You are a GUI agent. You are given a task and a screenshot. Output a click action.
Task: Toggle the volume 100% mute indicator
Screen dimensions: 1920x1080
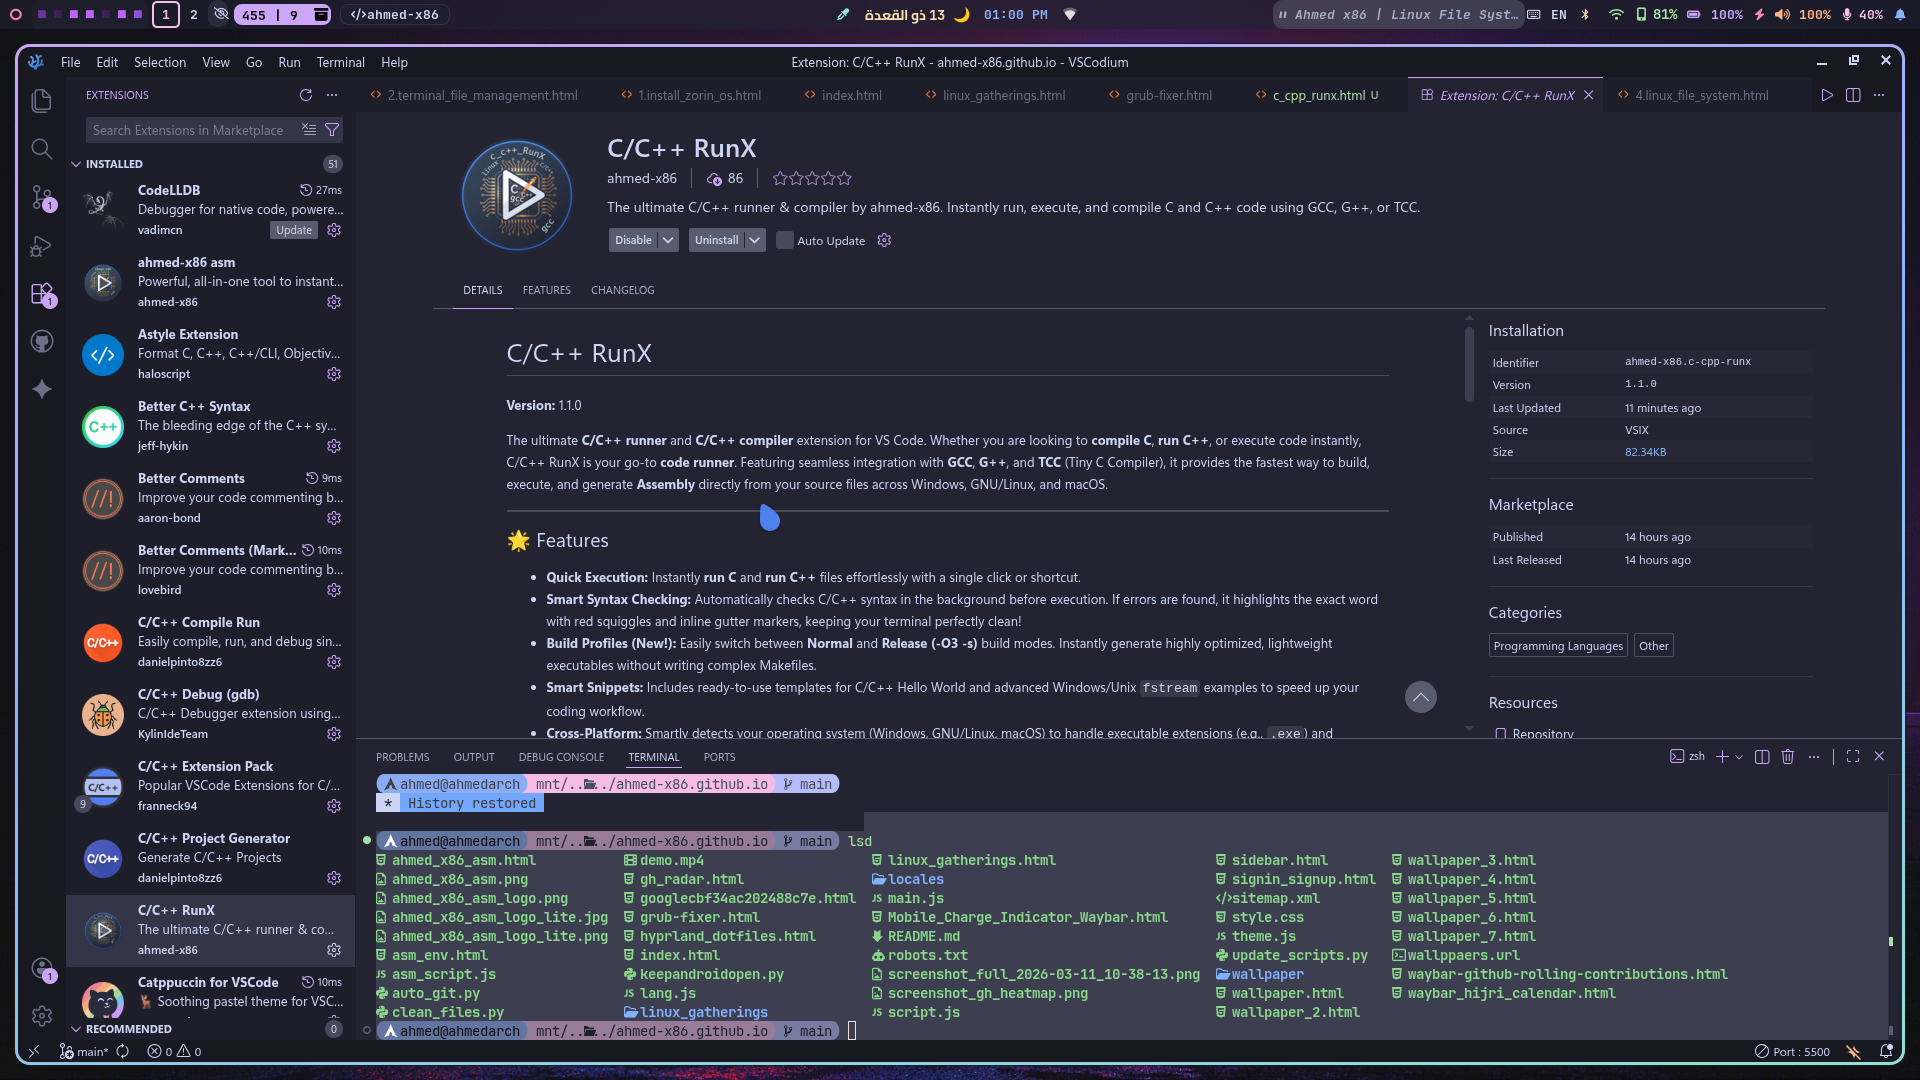point(1803,14)
